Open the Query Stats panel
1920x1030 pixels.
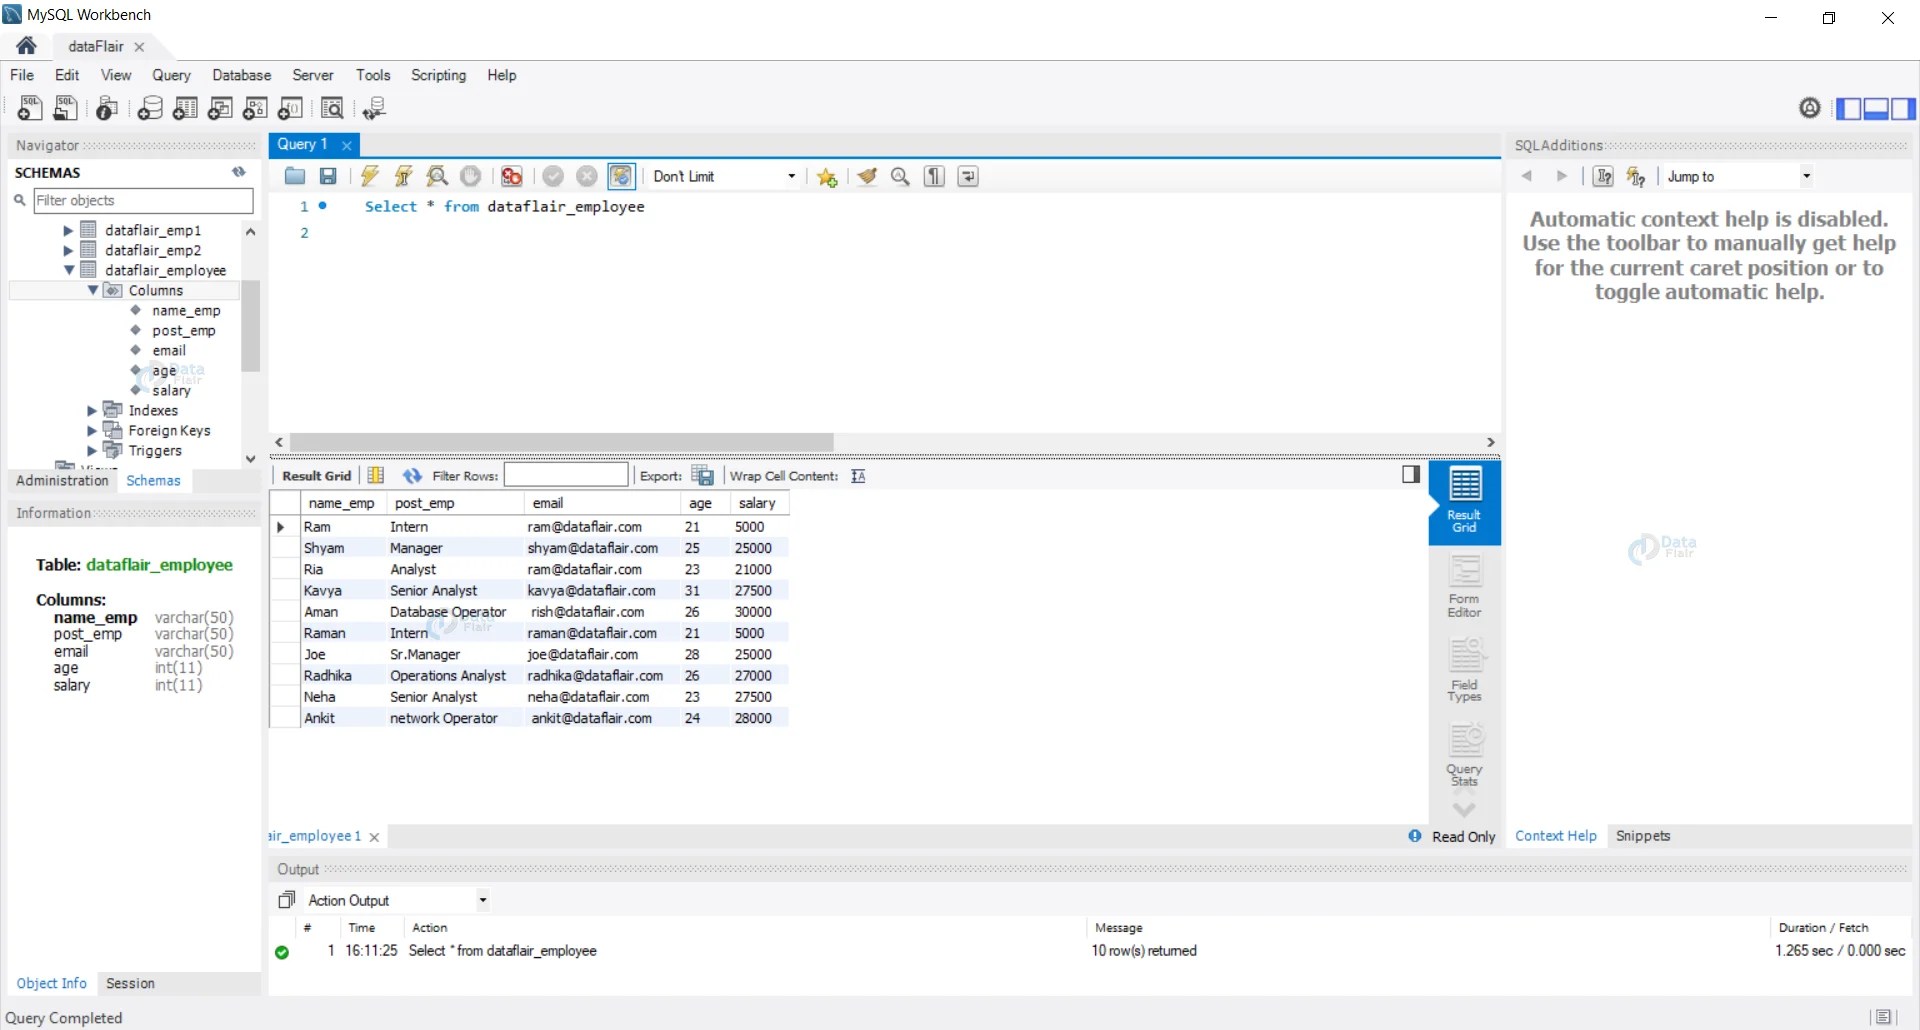[1465, 755]
